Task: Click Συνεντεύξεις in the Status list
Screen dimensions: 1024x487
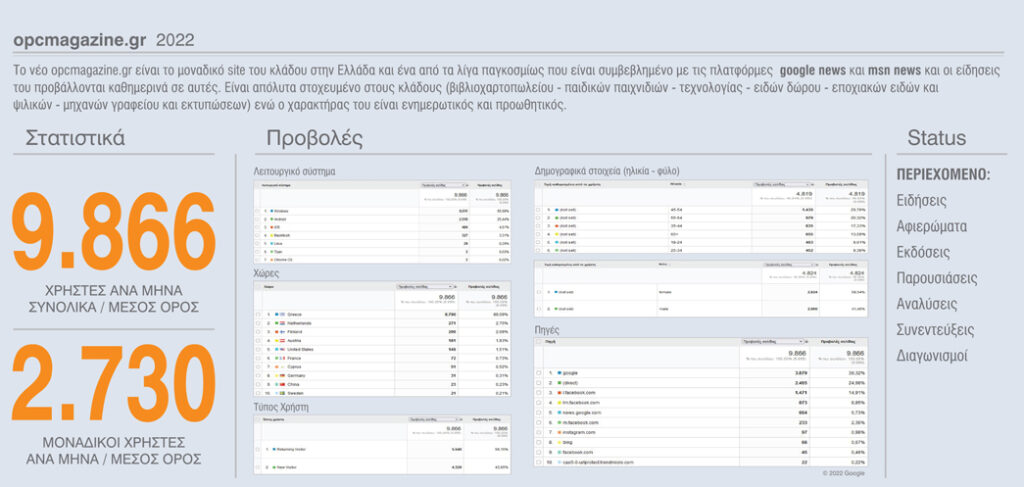Action: (x=935, y=330)
